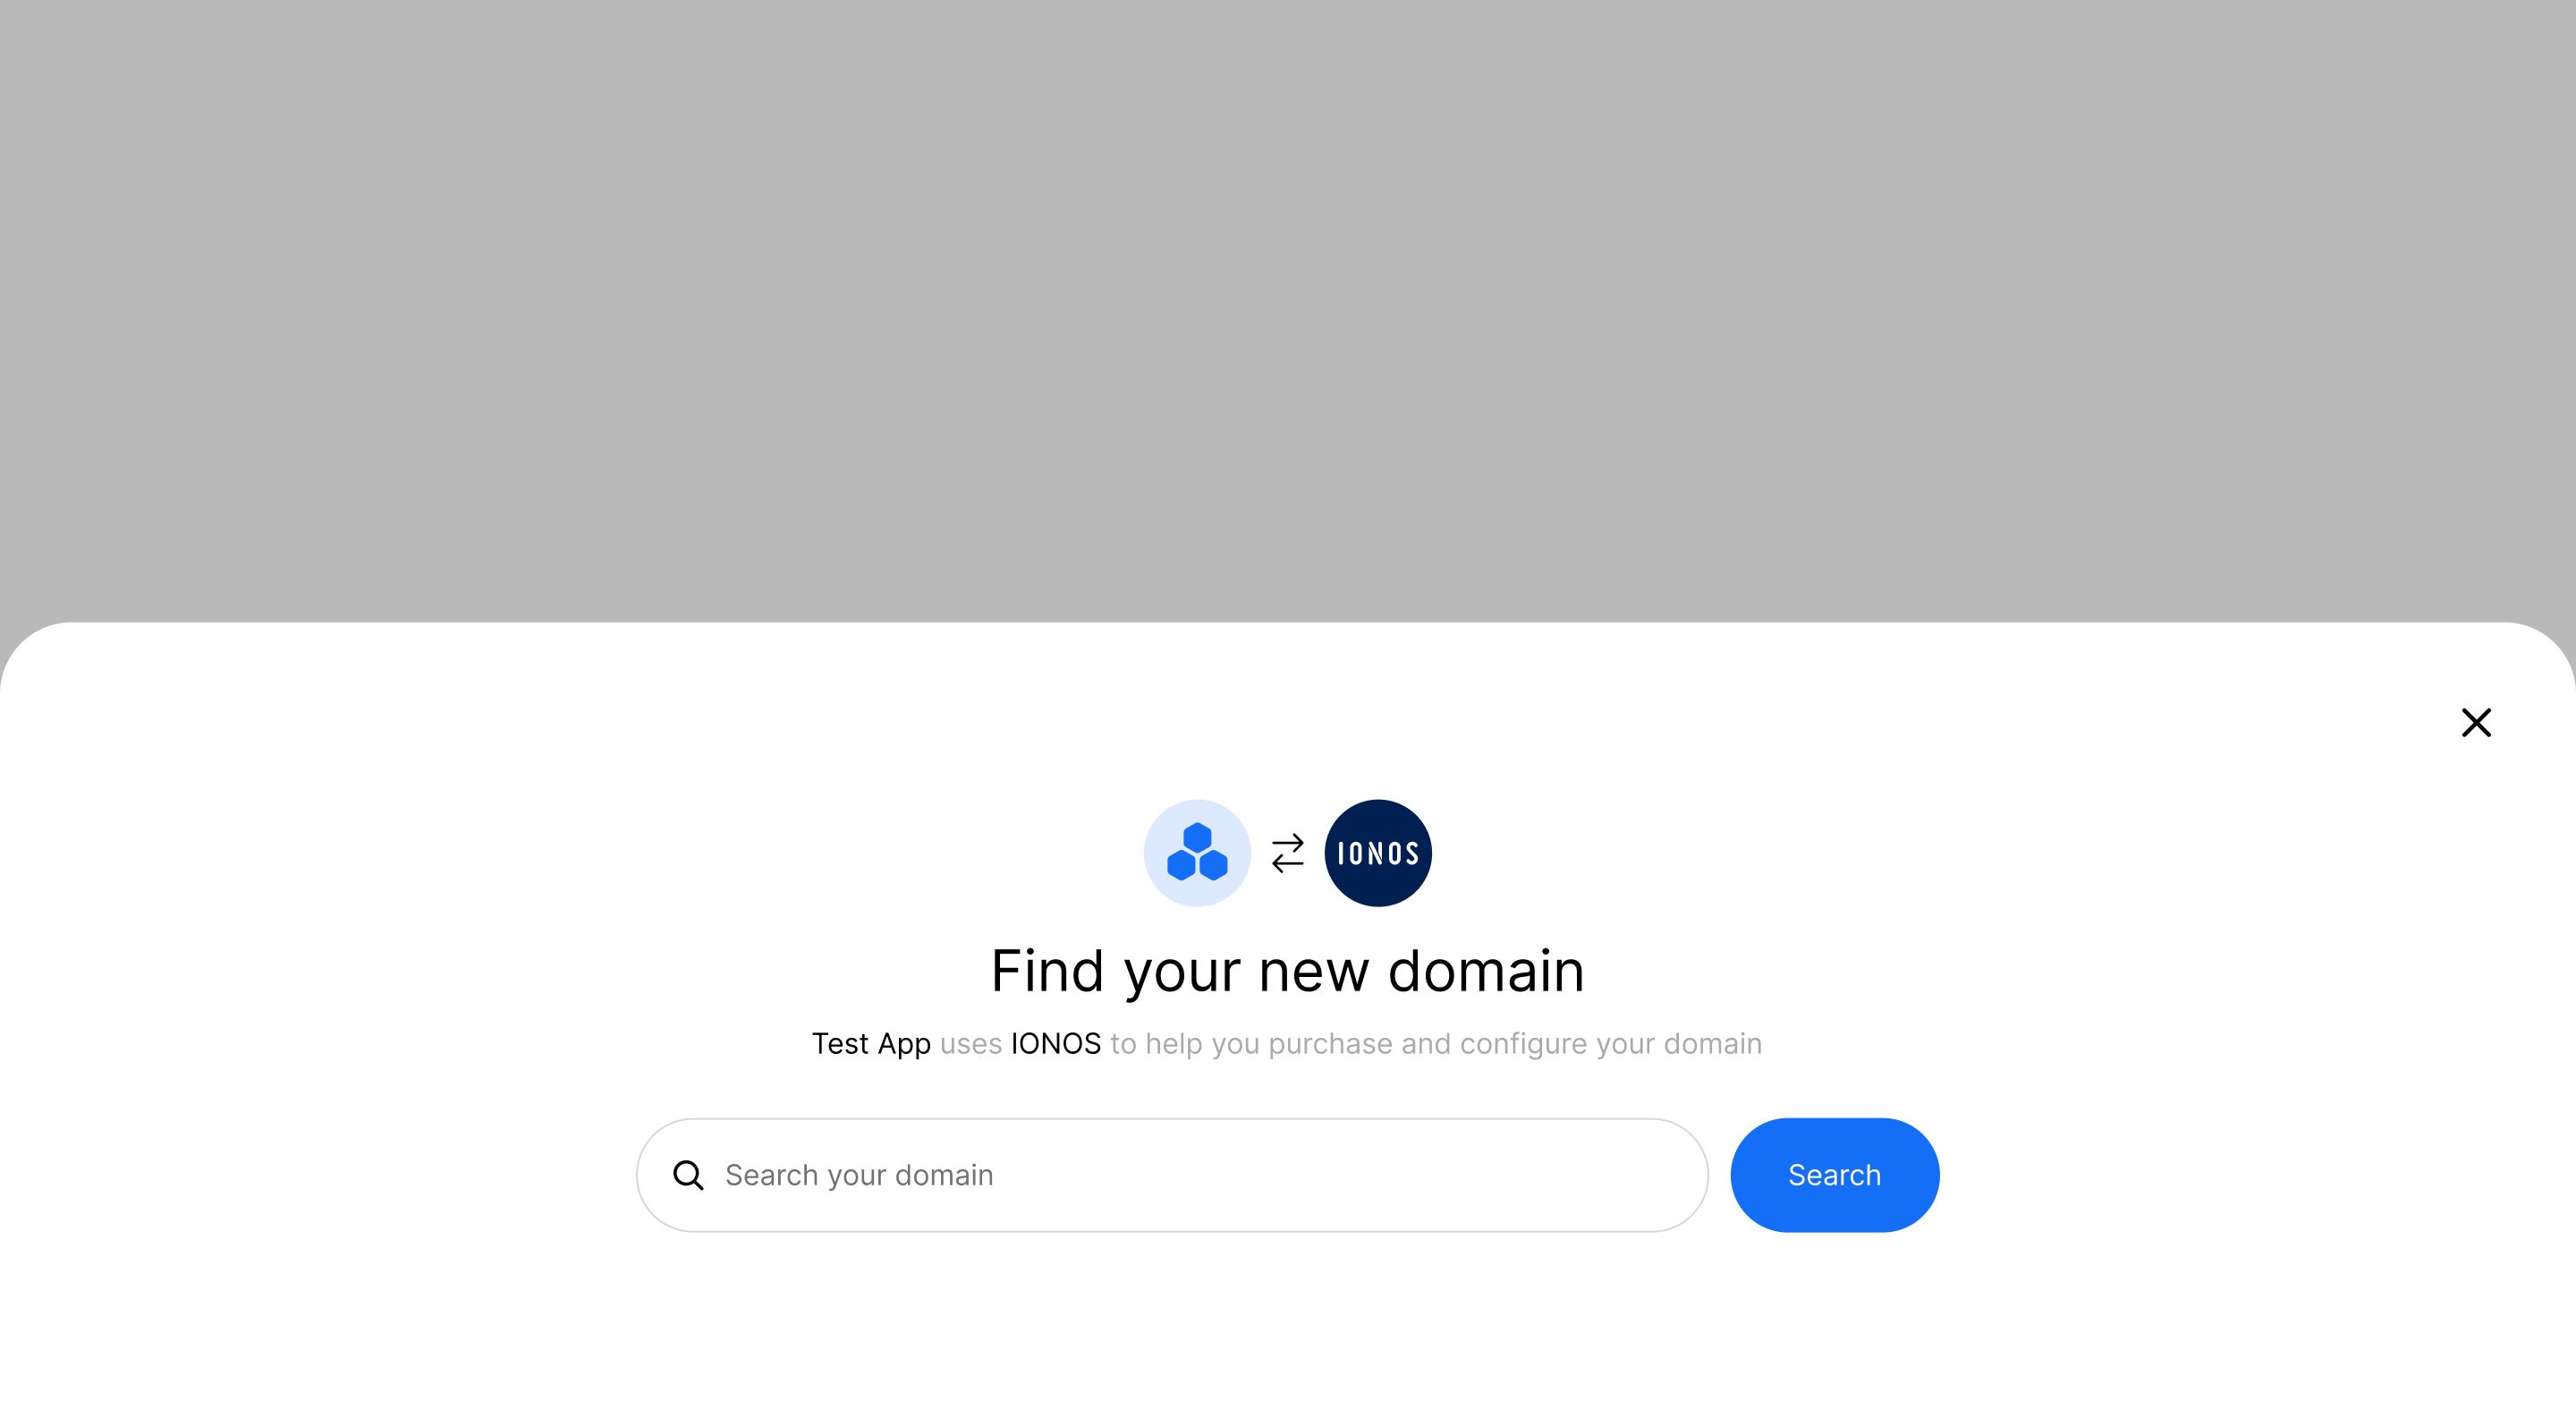Viewport: 2576px width, 1410px height.
Task: Close the domain search dialog
Action: click(x=2476, y=722)
